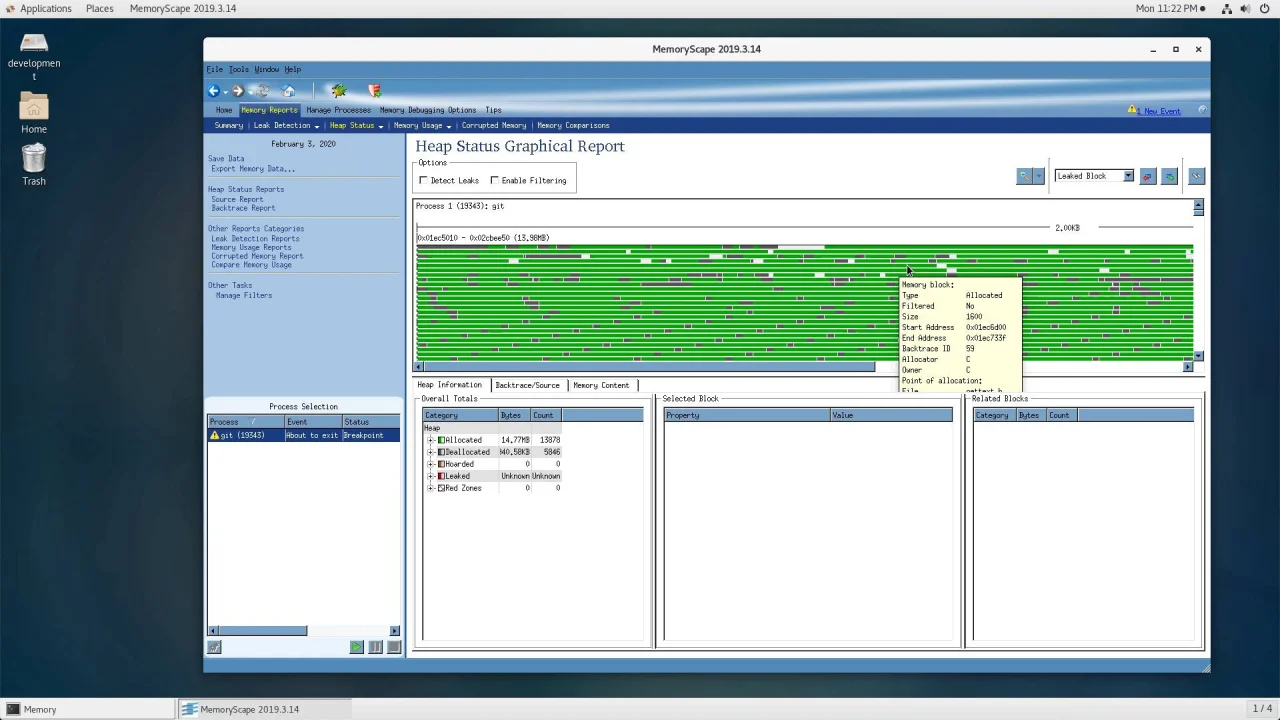Expand the Allocated heap category
Viewport: 1280px width, 720px height.
pos(431,440)
